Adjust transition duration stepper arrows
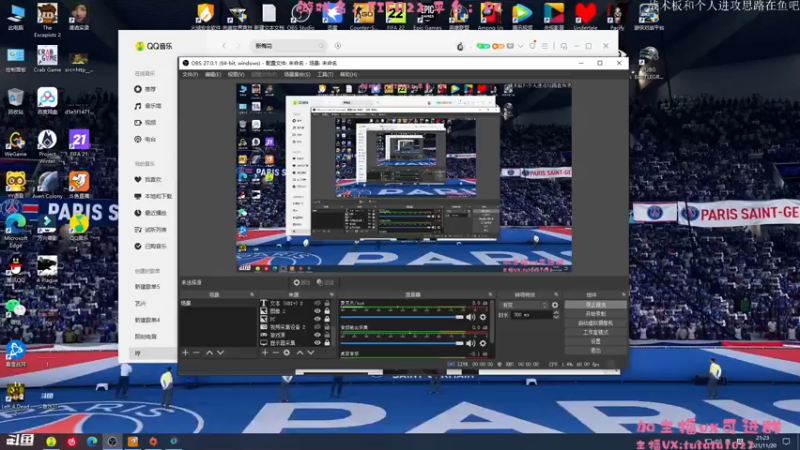800x450 pixels. [x=556, y=315]
